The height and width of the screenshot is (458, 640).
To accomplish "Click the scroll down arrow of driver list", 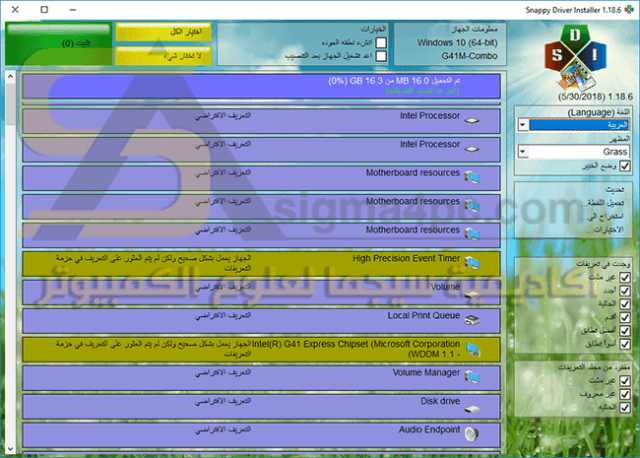I will coord(11,449).
